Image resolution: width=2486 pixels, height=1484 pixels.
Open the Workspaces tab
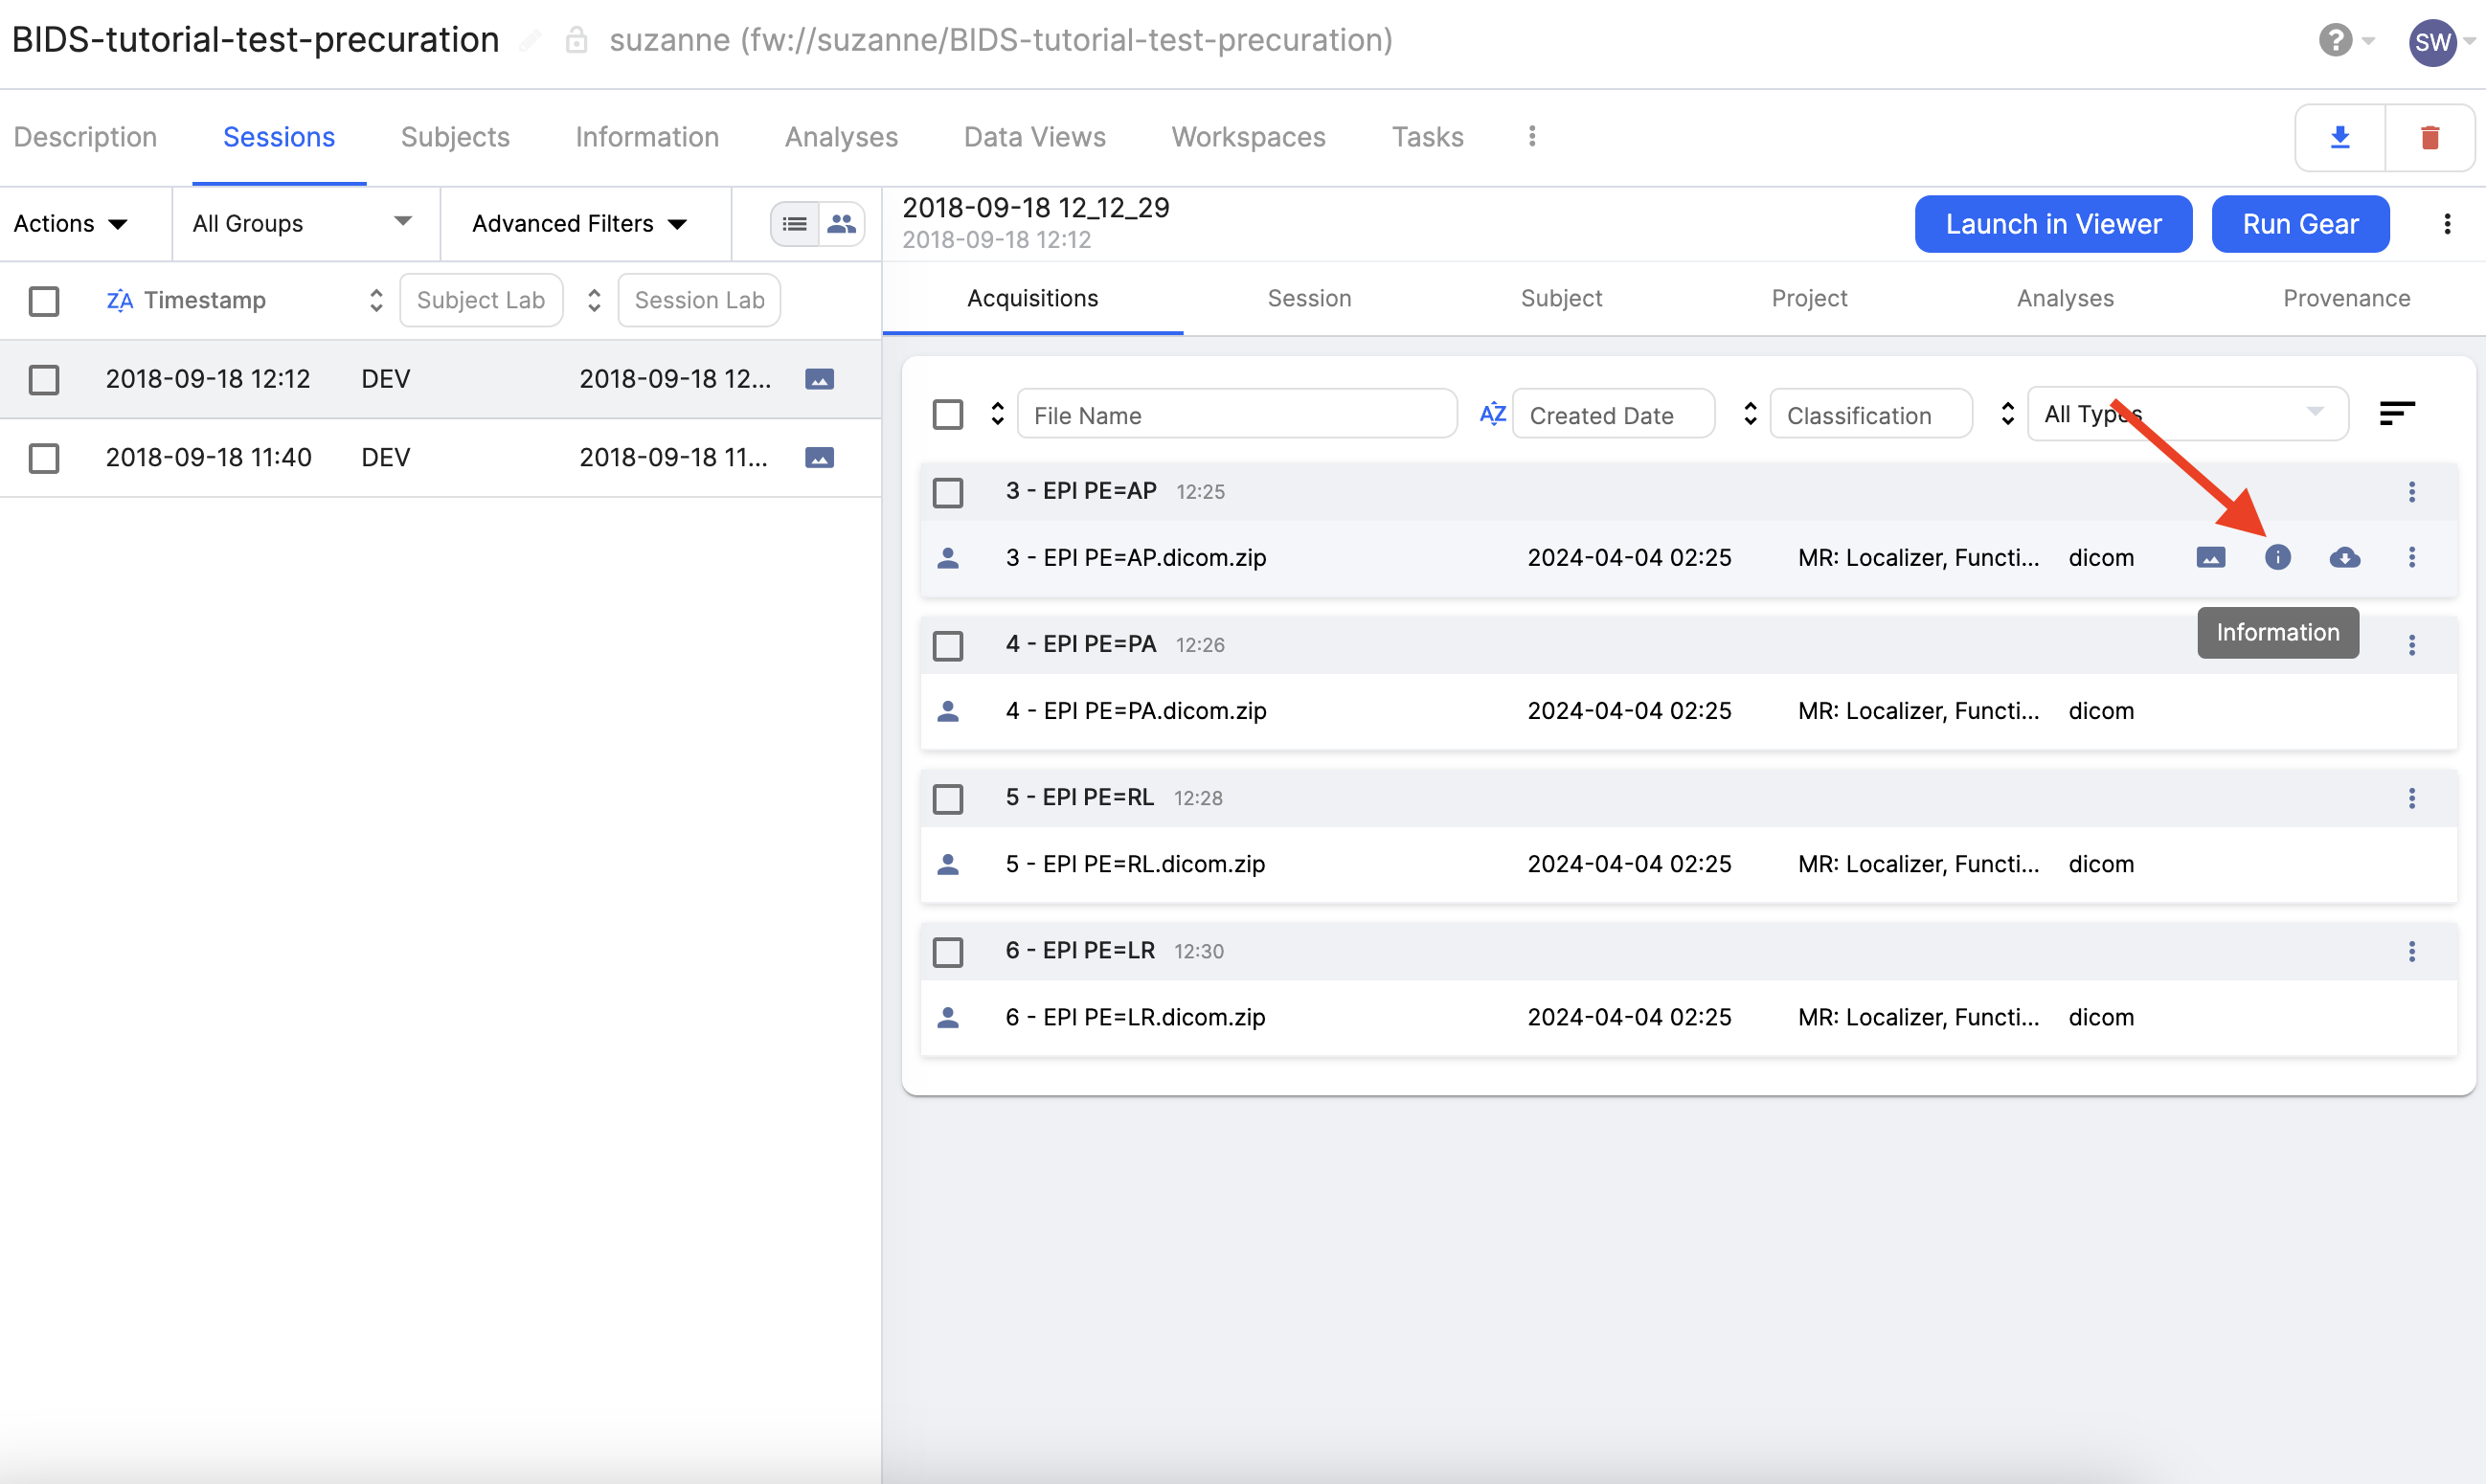pos(1248,137)
